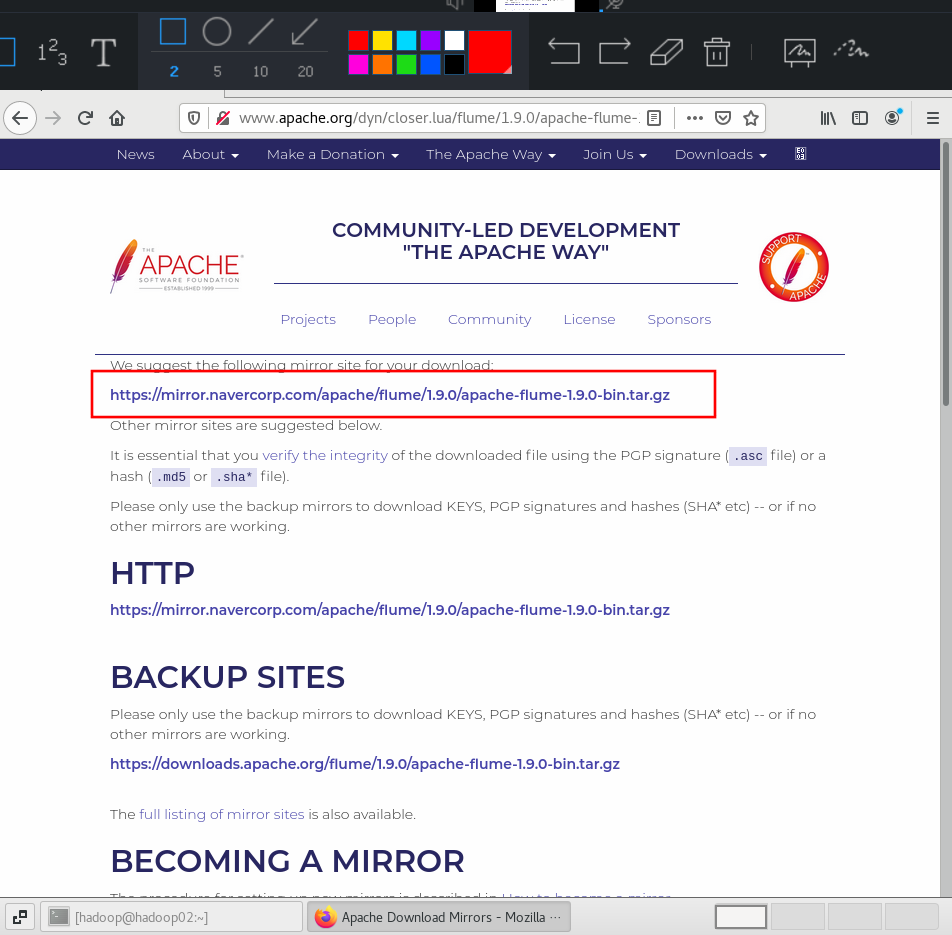952x935 pixels.
Task: Undo the last annotation
Action: tap(563, 51)
